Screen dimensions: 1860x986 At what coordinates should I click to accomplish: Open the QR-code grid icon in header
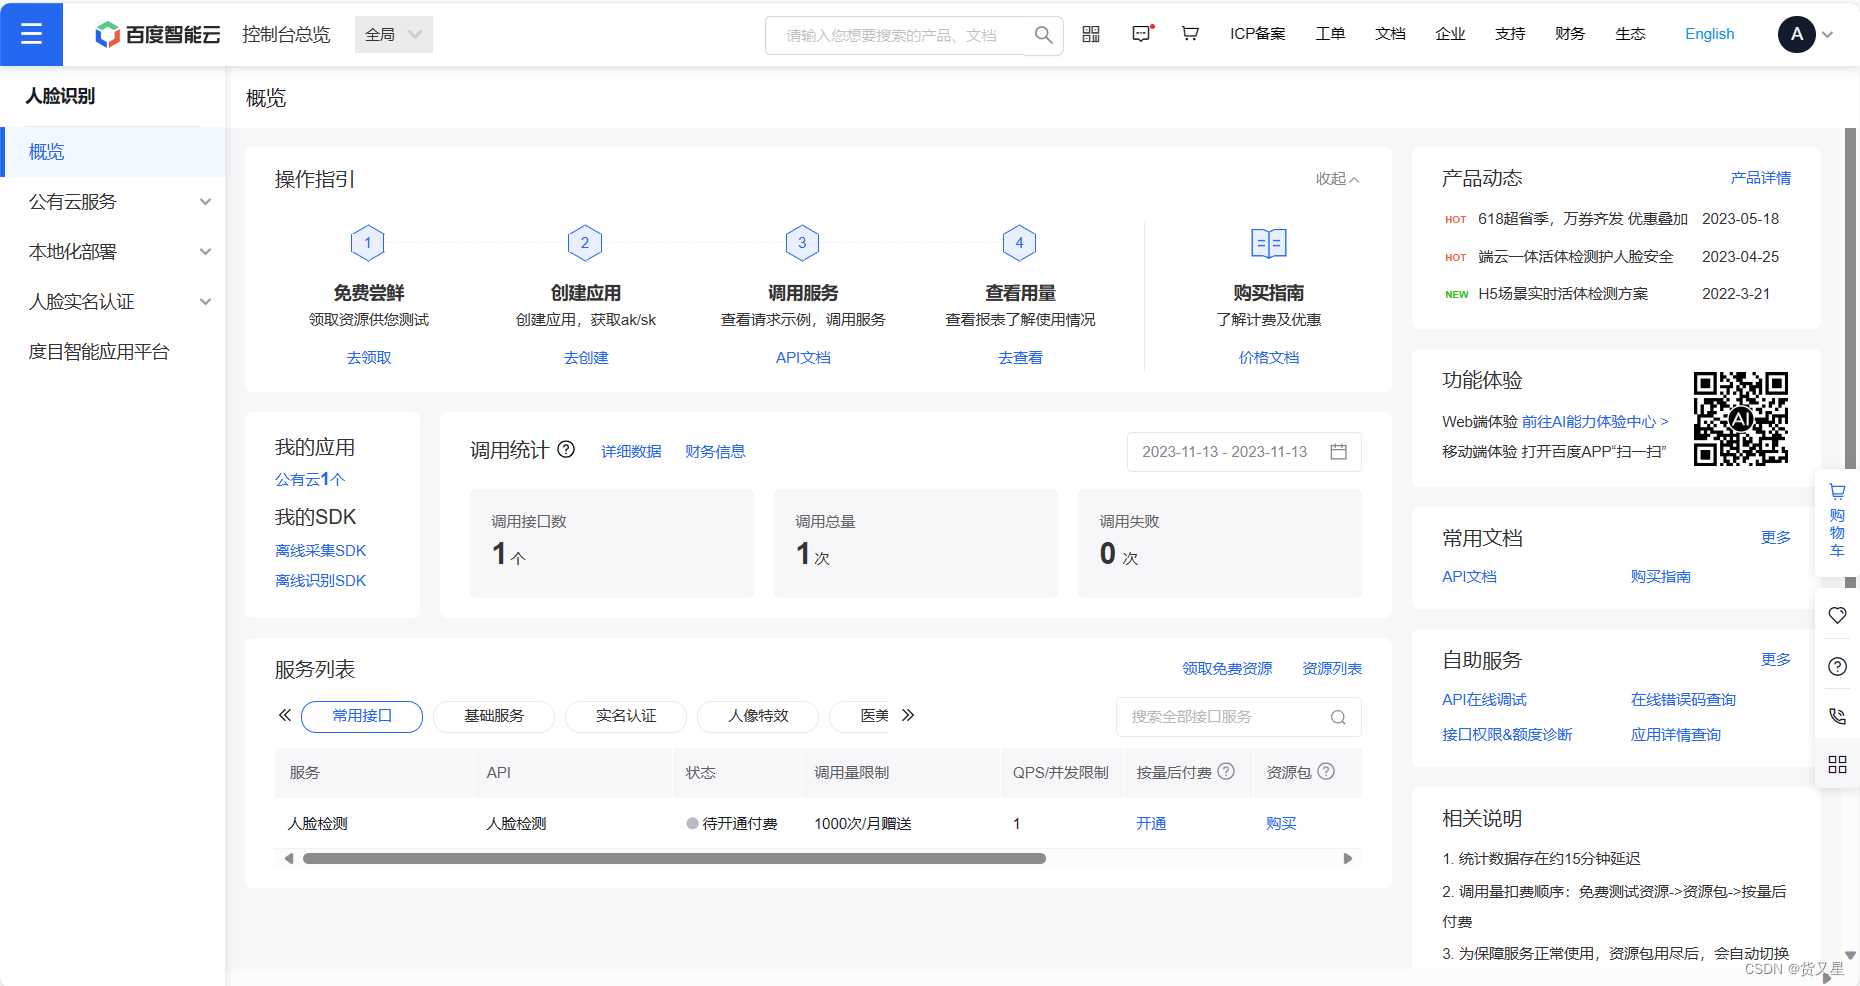click(x=1091, y=34)
